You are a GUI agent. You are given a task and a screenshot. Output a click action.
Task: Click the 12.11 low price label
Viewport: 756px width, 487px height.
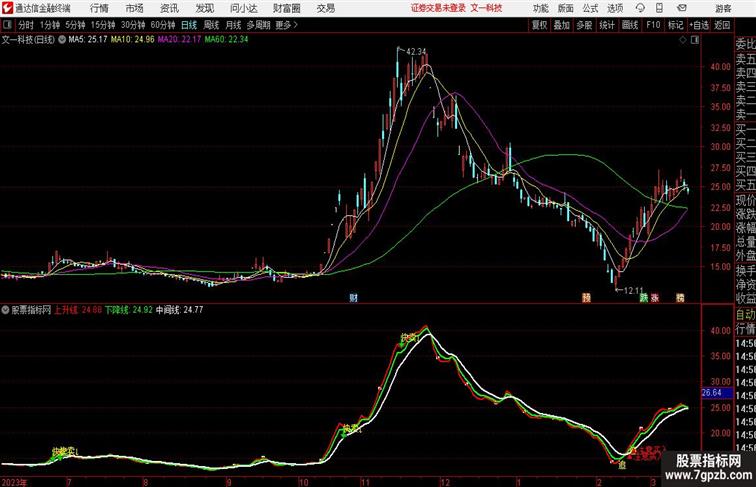(x=634, y=290)
